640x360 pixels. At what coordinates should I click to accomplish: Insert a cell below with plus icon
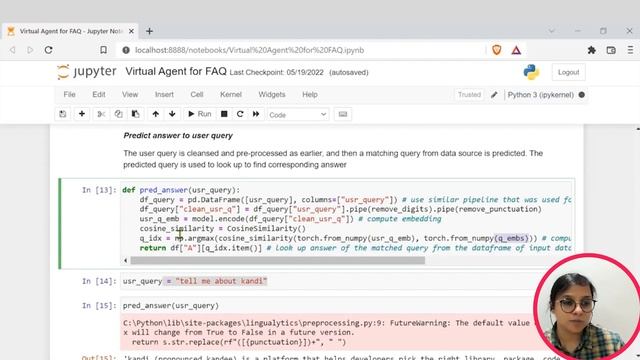tap(82, 114)
